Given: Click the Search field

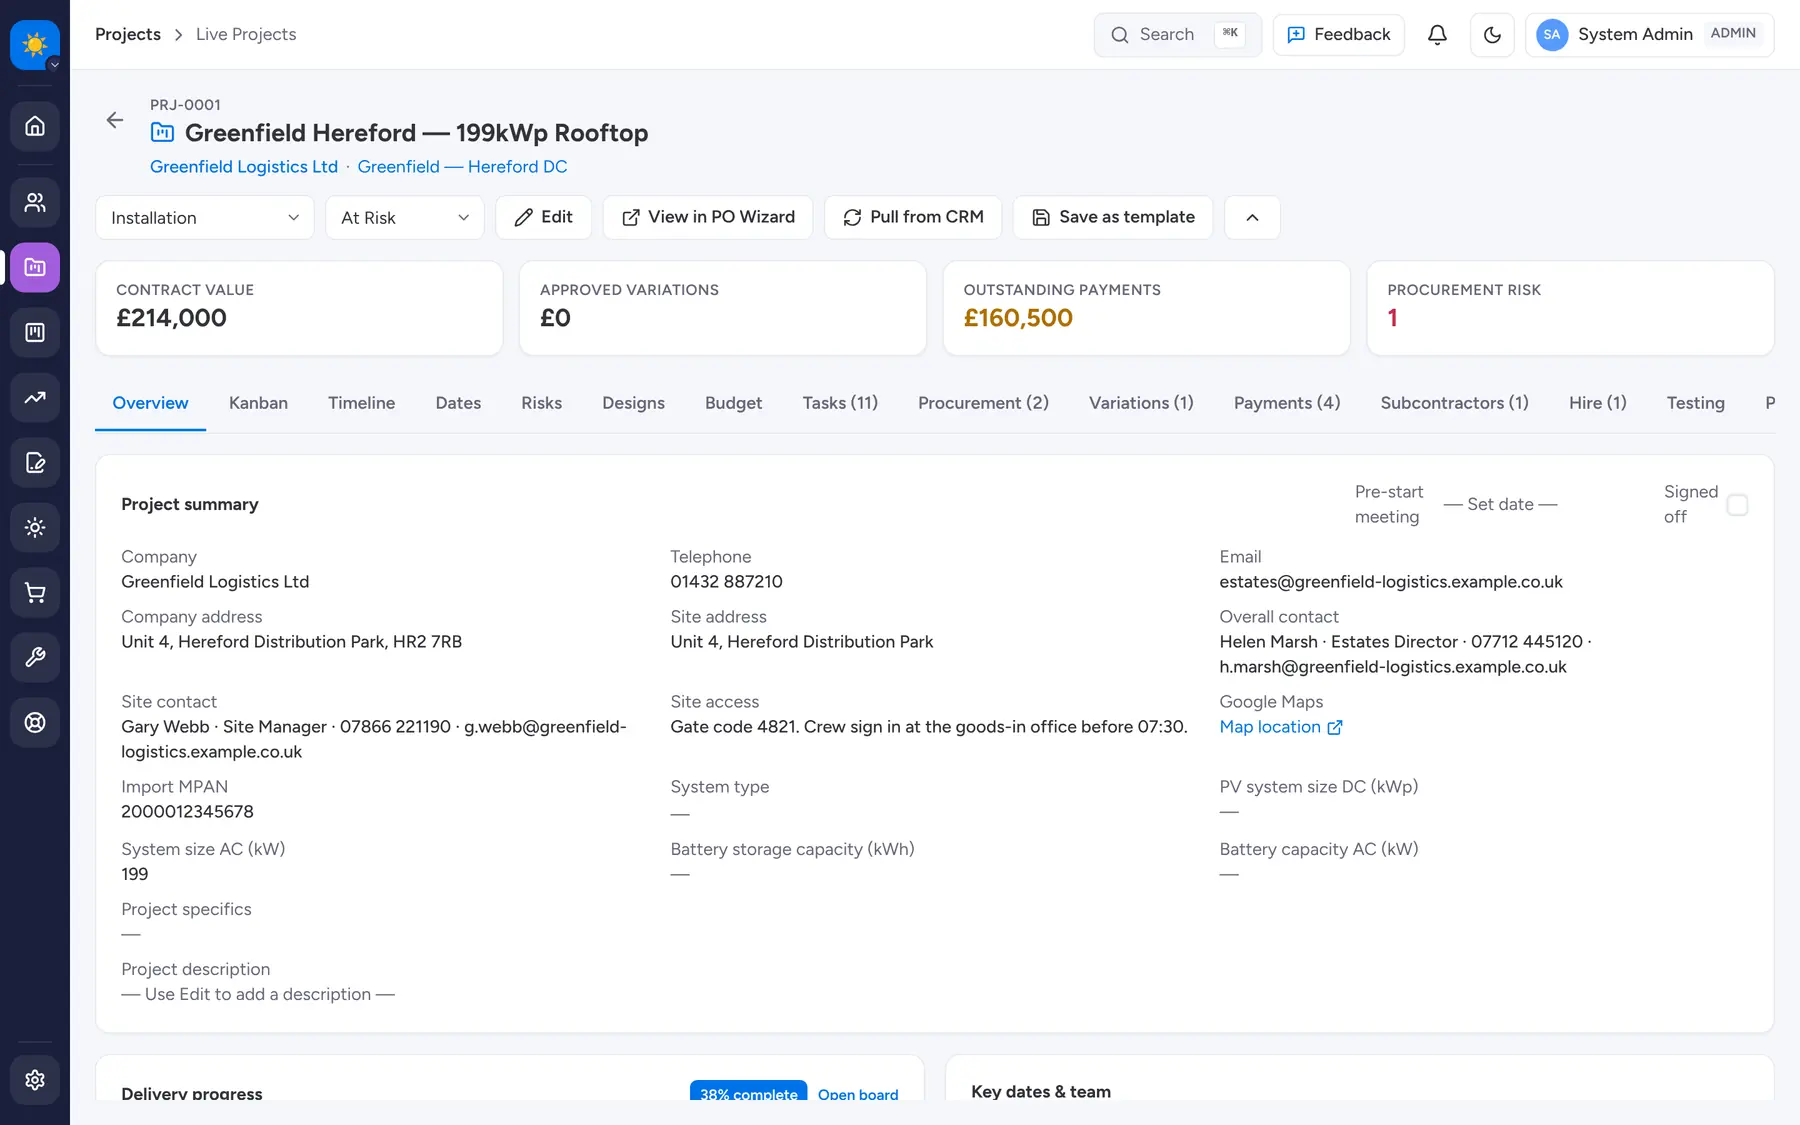Looking at the screenshot, I should pyautogui.click(x=1177, y=35).
